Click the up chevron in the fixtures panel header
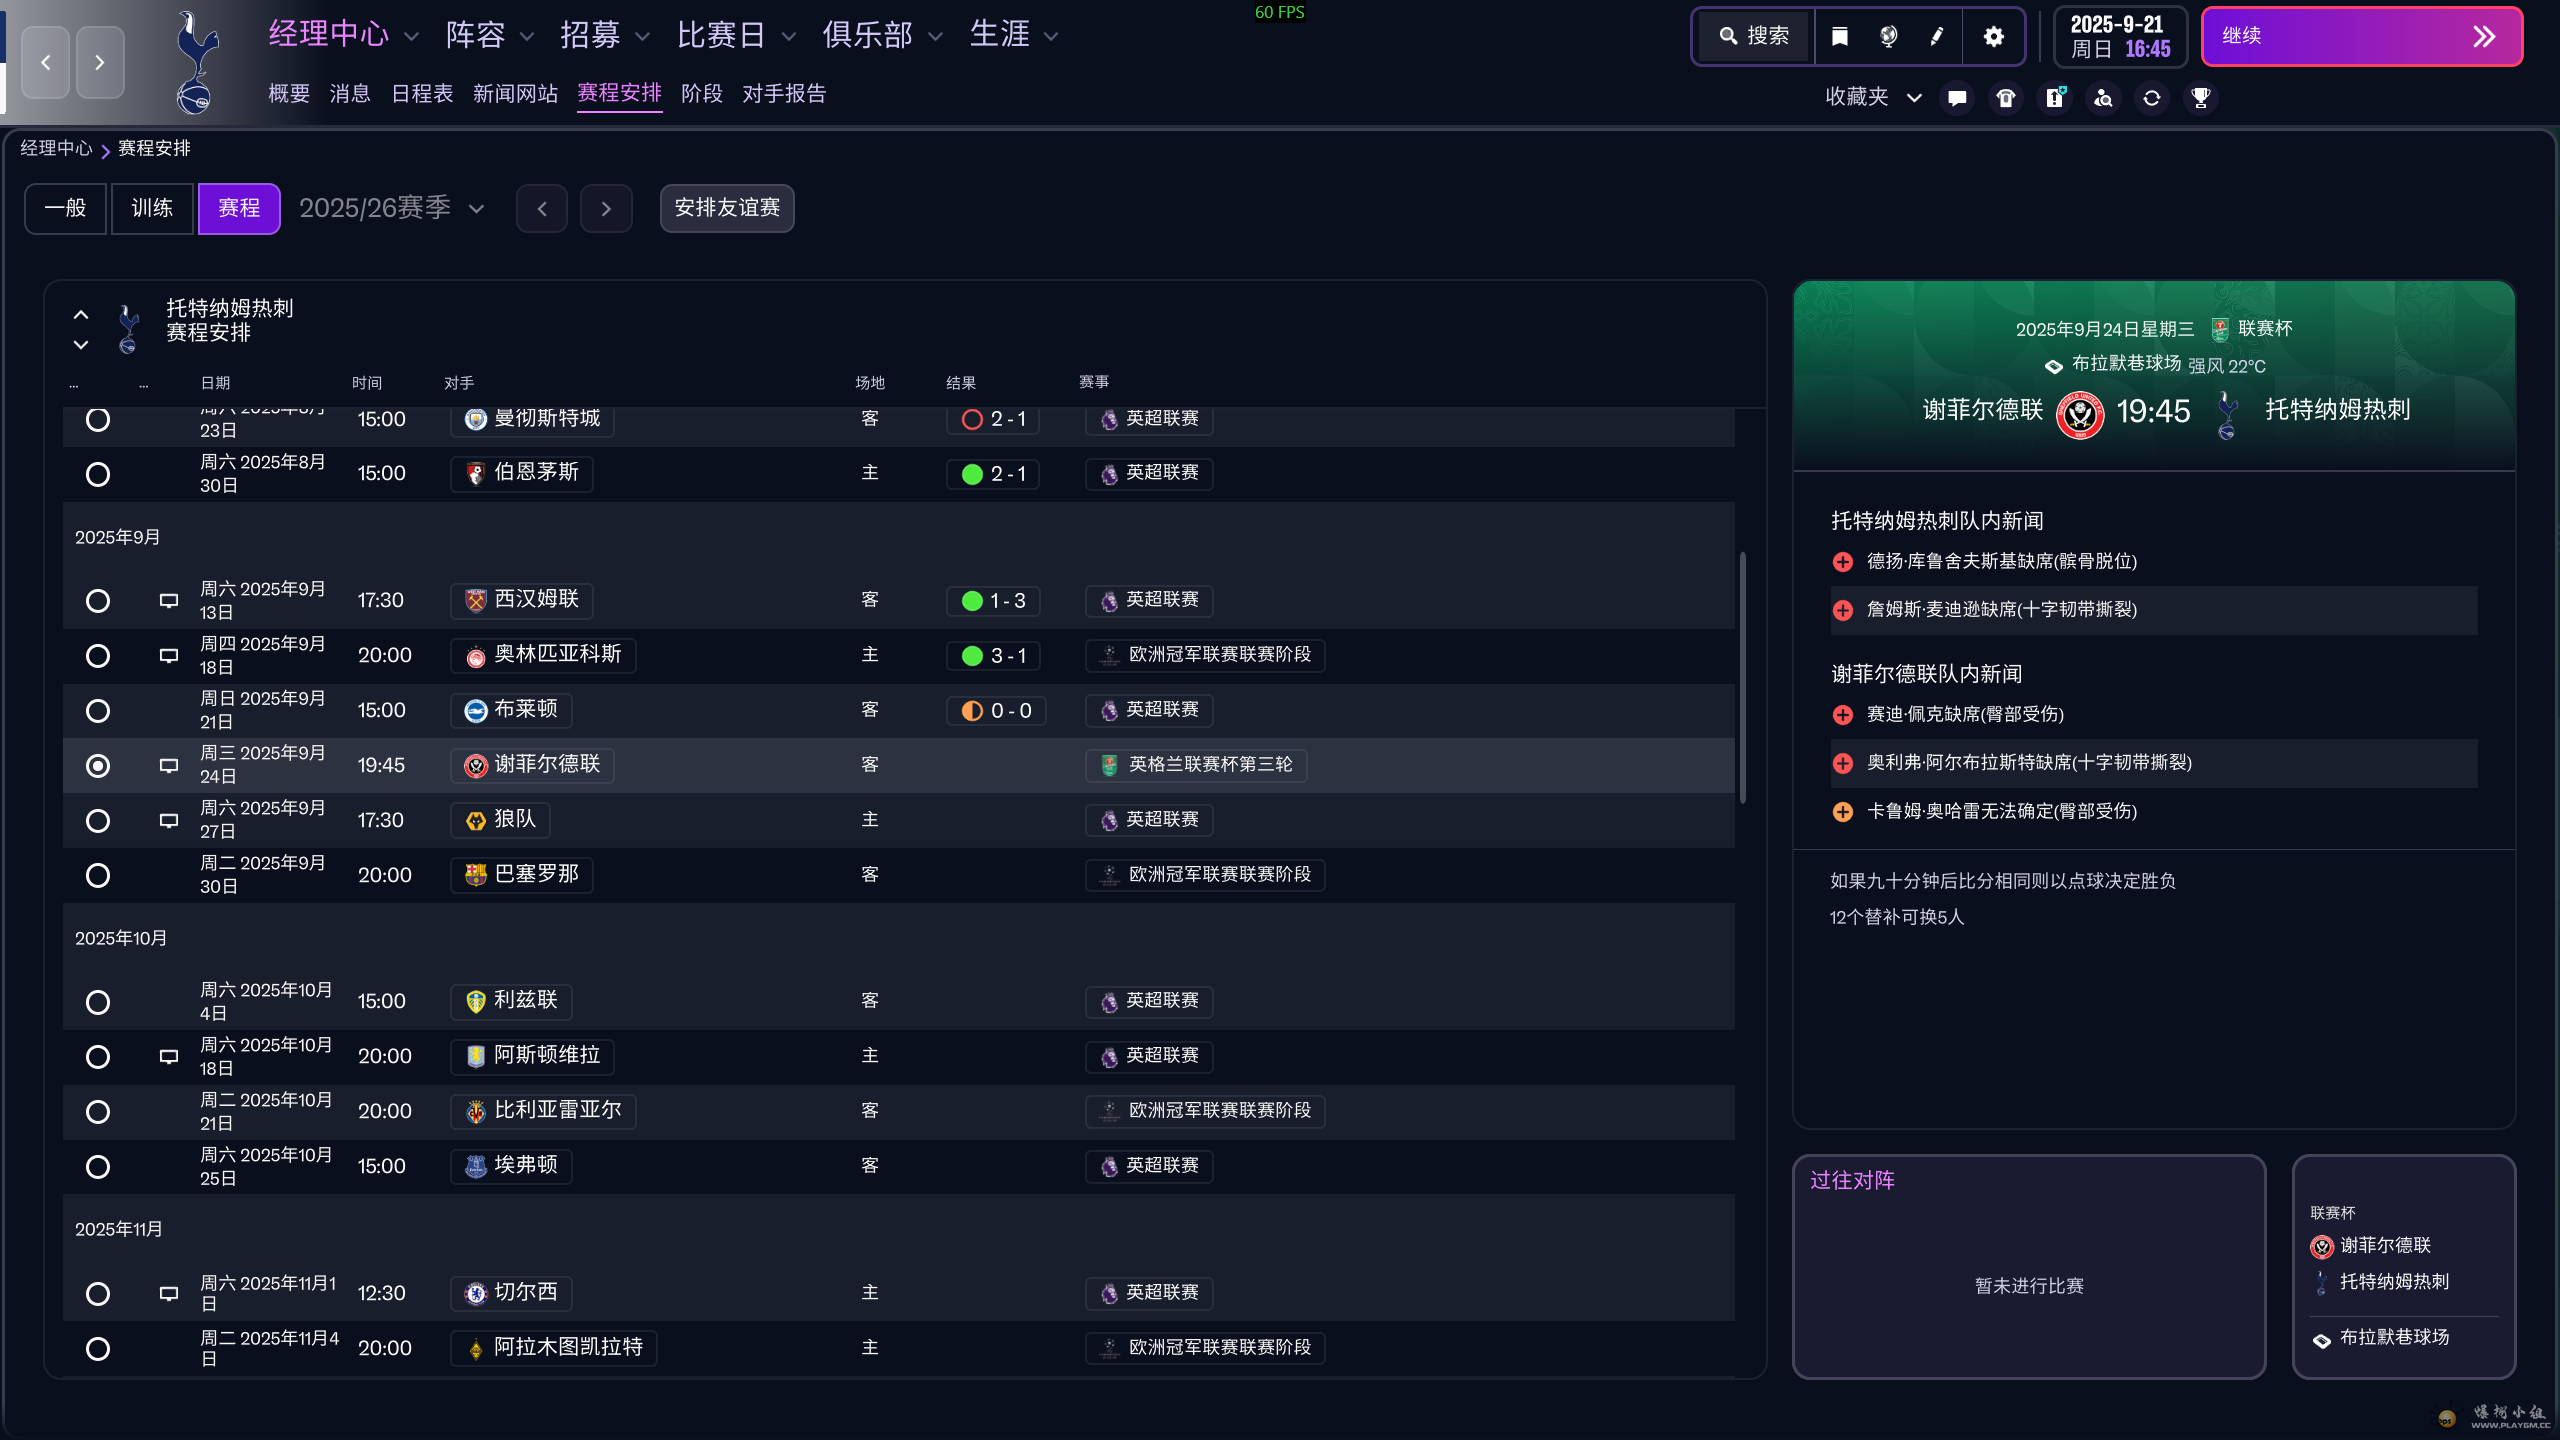Viewport: 2560px width, 1440px height. [81, 314]
